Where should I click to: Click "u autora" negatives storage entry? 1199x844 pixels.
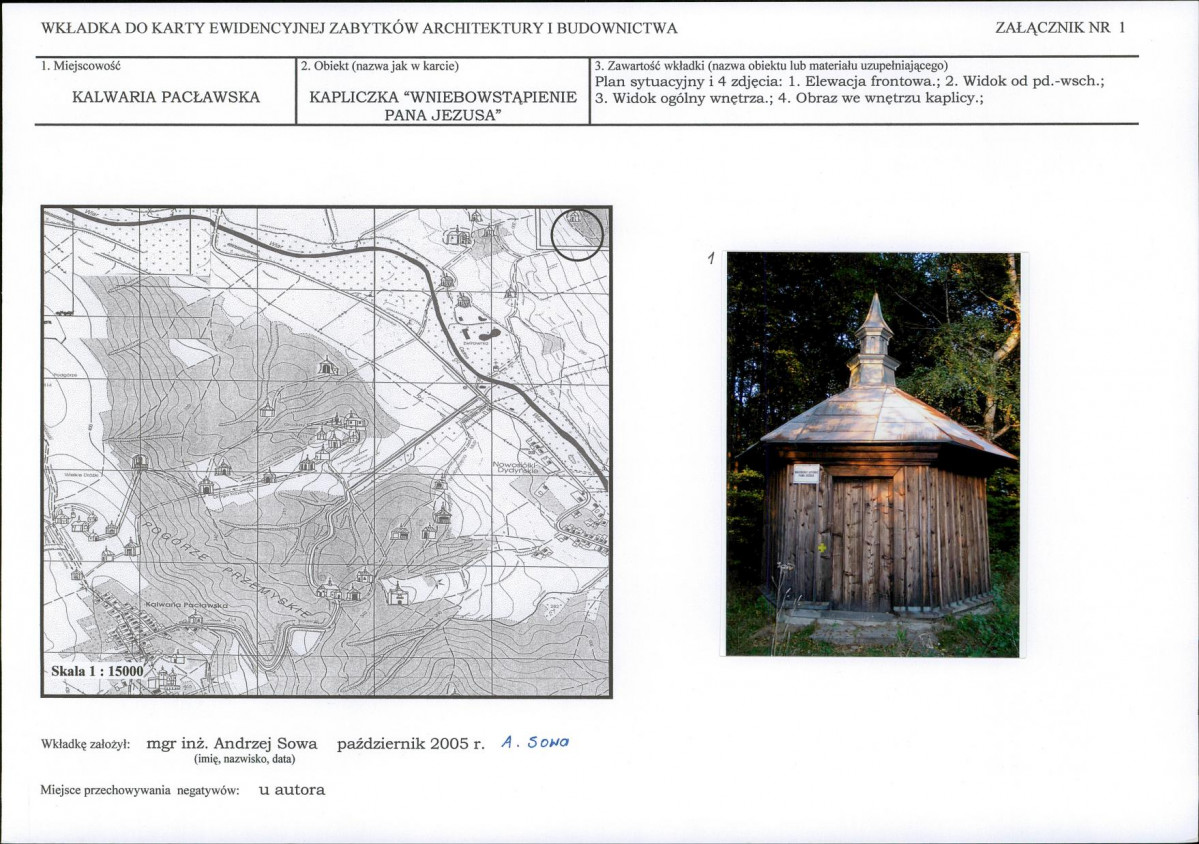point(292,789)
